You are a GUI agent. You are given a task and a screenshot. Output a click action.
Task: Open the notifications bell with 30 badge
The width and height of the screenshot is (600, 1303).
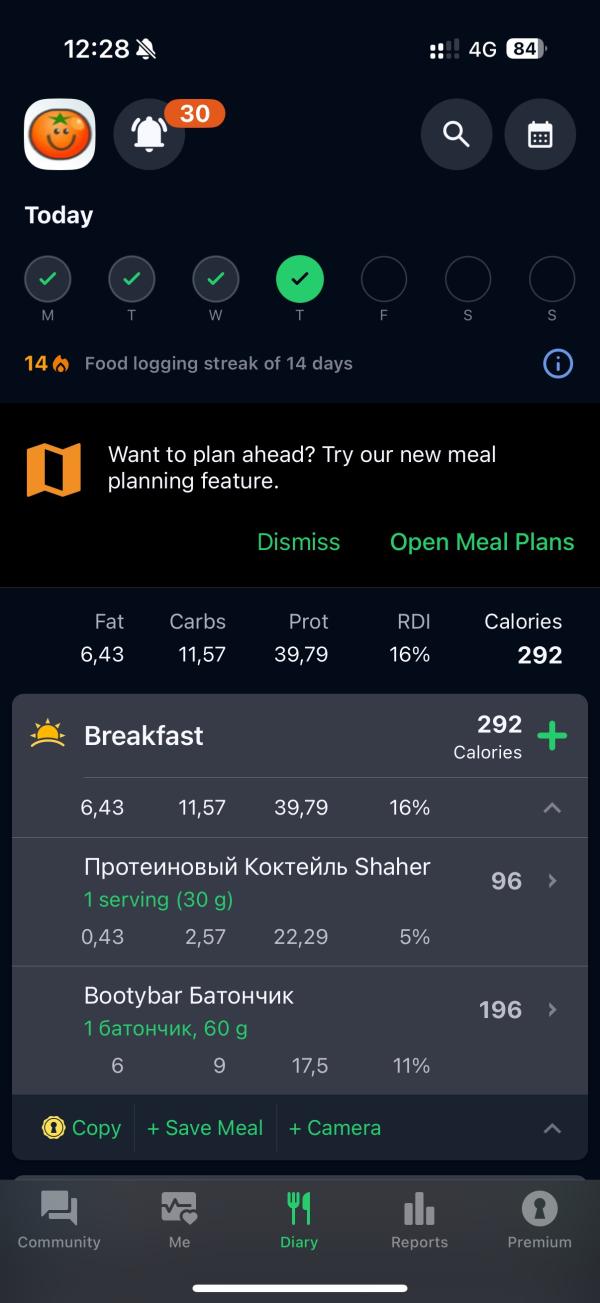click(149, 134)
